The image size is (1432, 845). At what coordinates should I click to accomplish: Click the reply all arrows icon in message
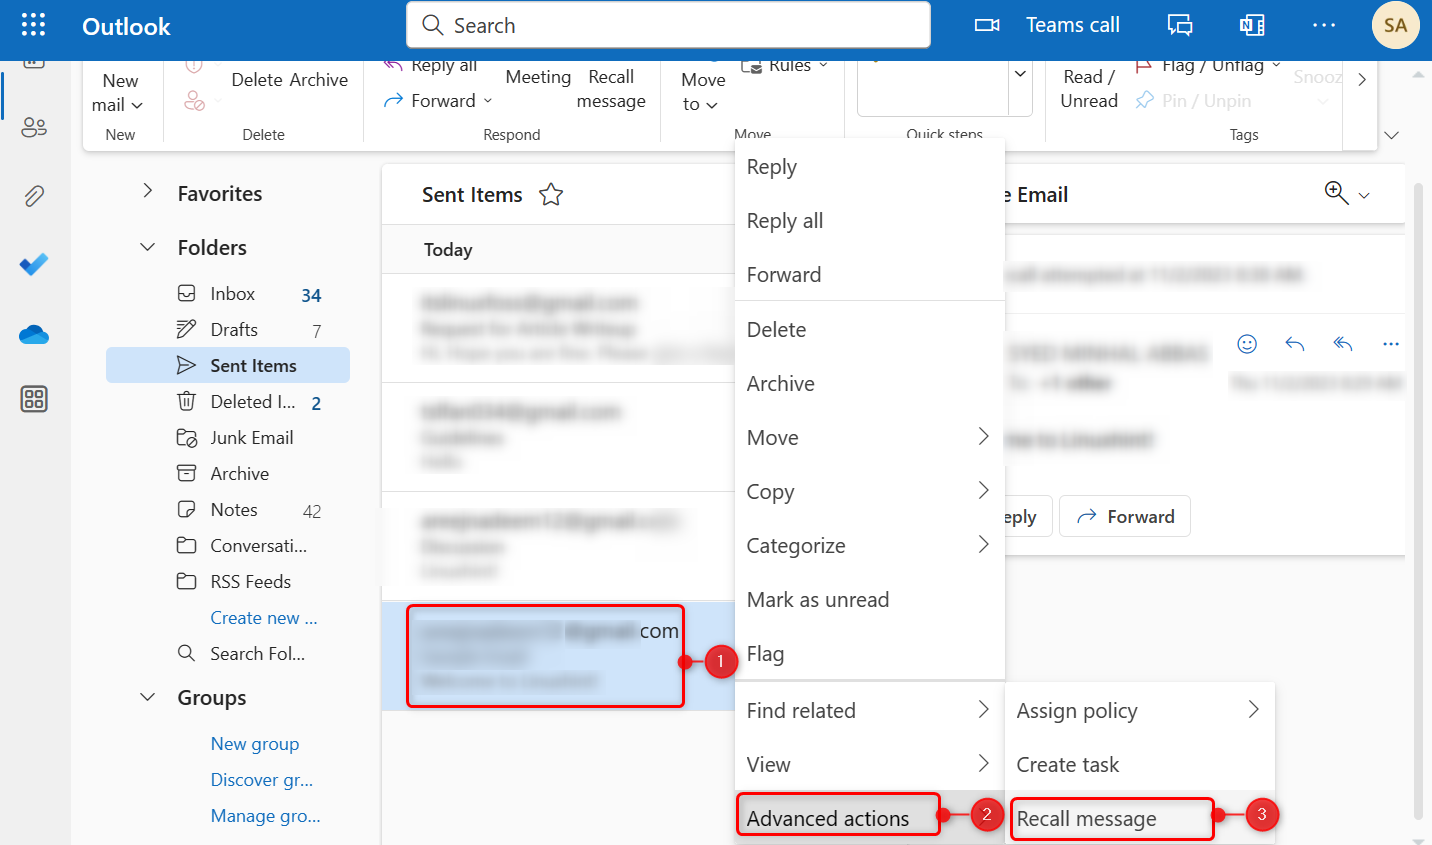coord(1343,344)
